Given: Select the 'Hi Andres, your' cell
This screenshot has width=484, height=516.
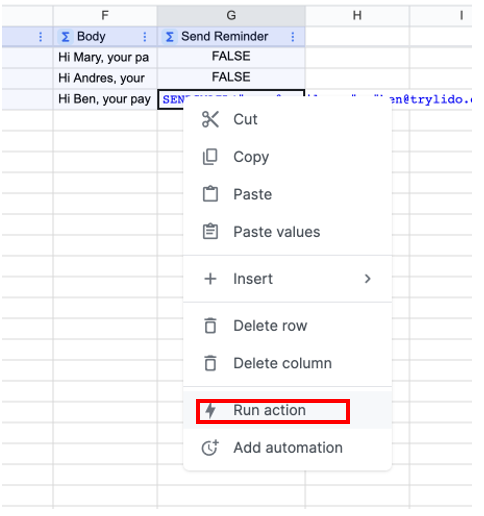Looking at the screenshot, I should [105, 78].
